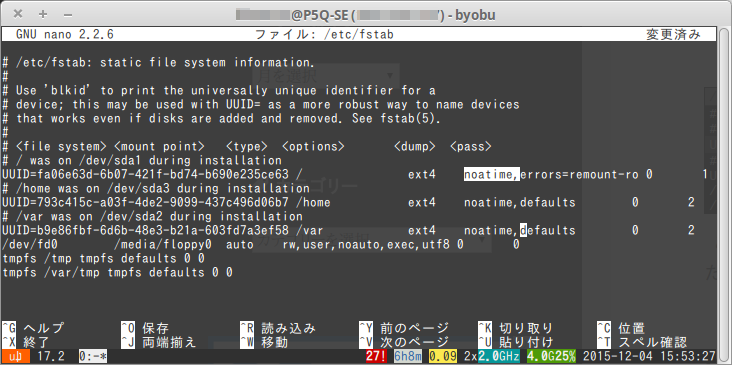Viewport: 732px width, 365px height.
Task: Click the window close X button
Action: click(18, 14)
